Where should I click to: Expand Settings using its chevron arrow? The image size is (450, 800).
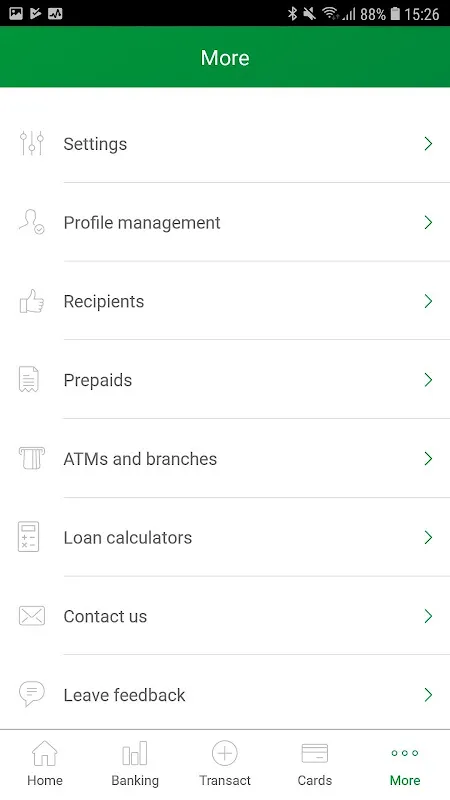click(428, 144)
